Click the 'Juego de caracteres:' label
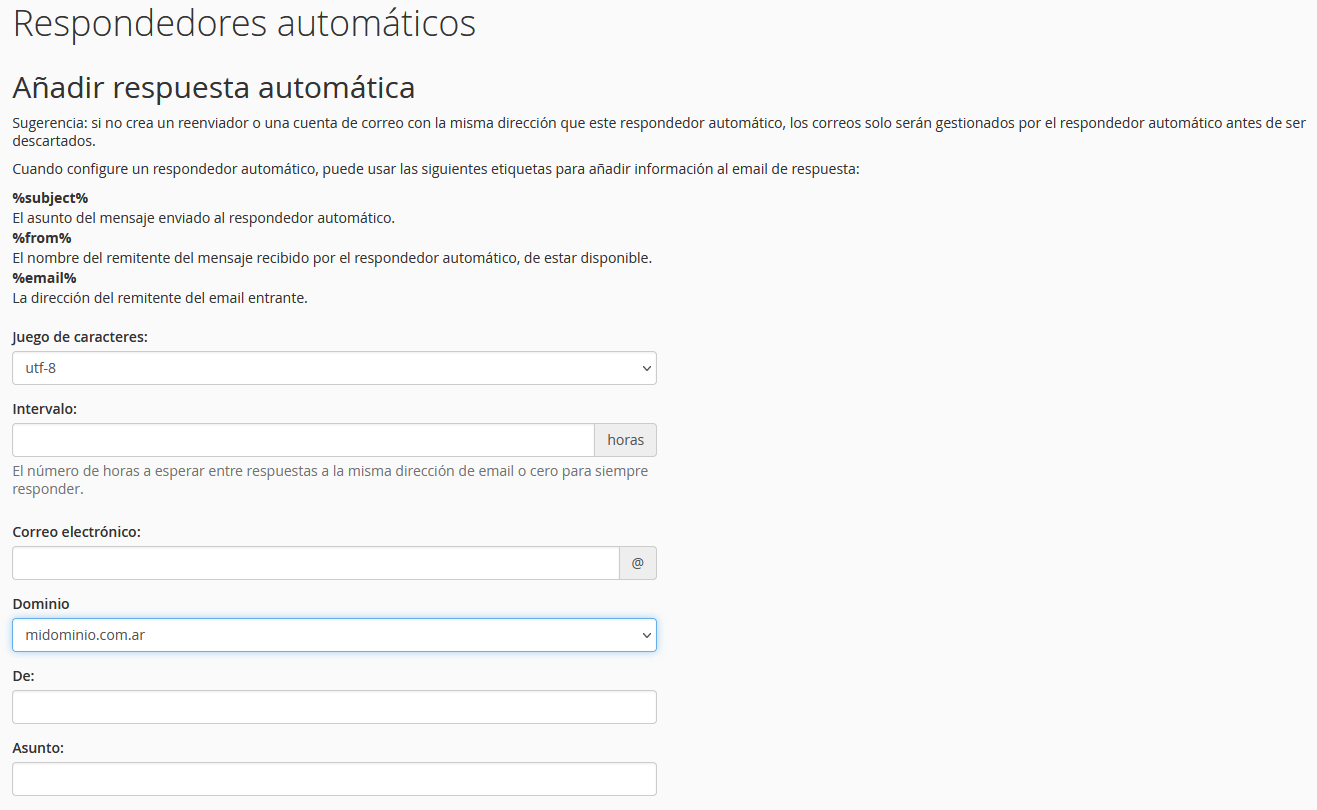The image size is (1317, 810). (80, 337)
